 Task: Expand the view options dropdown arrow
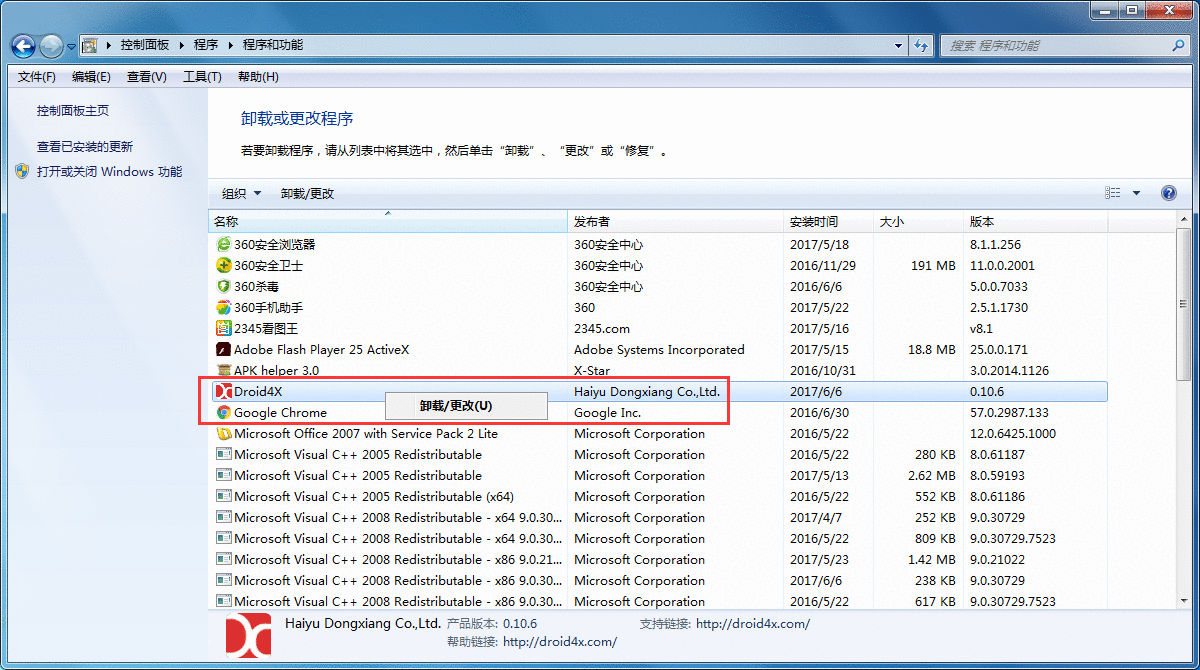coord(1136,193)
